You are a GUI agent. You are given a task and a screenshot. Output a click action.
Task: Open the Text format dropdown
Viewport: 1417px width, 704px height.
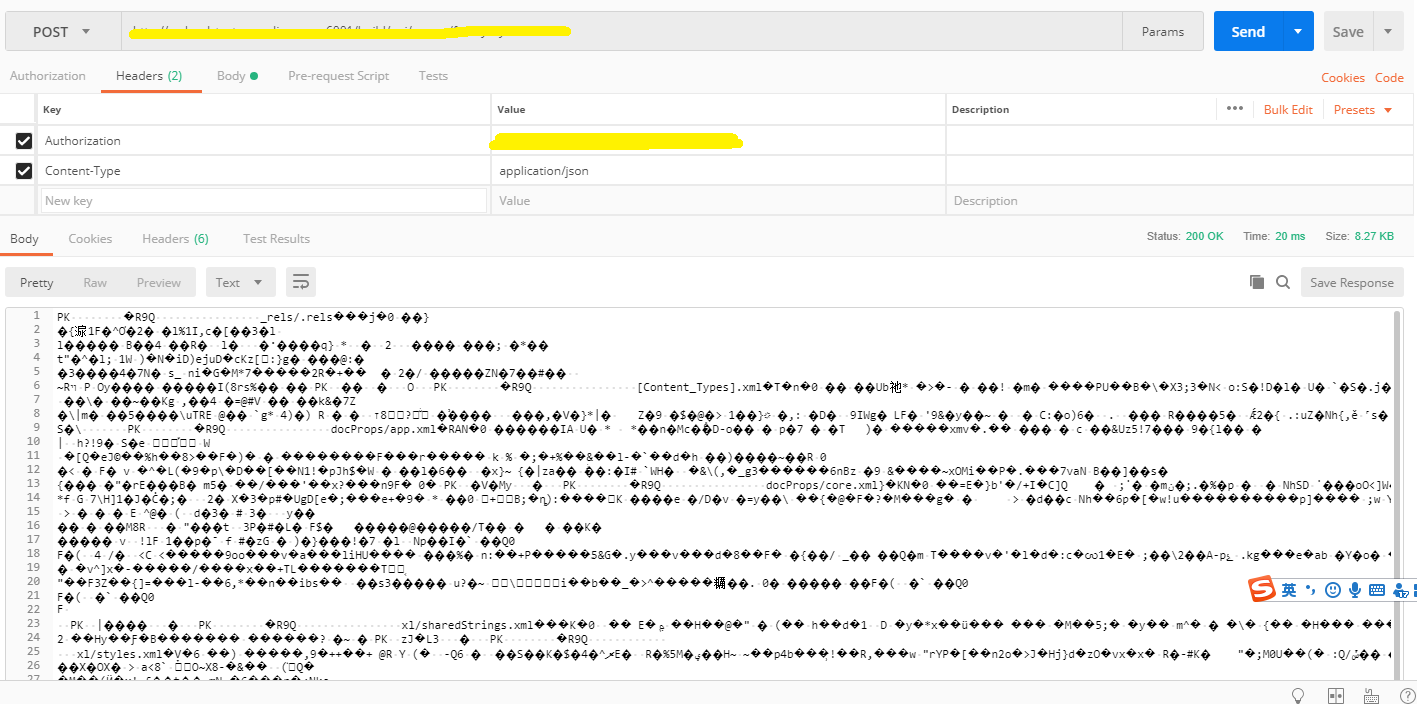pos(240,283)
